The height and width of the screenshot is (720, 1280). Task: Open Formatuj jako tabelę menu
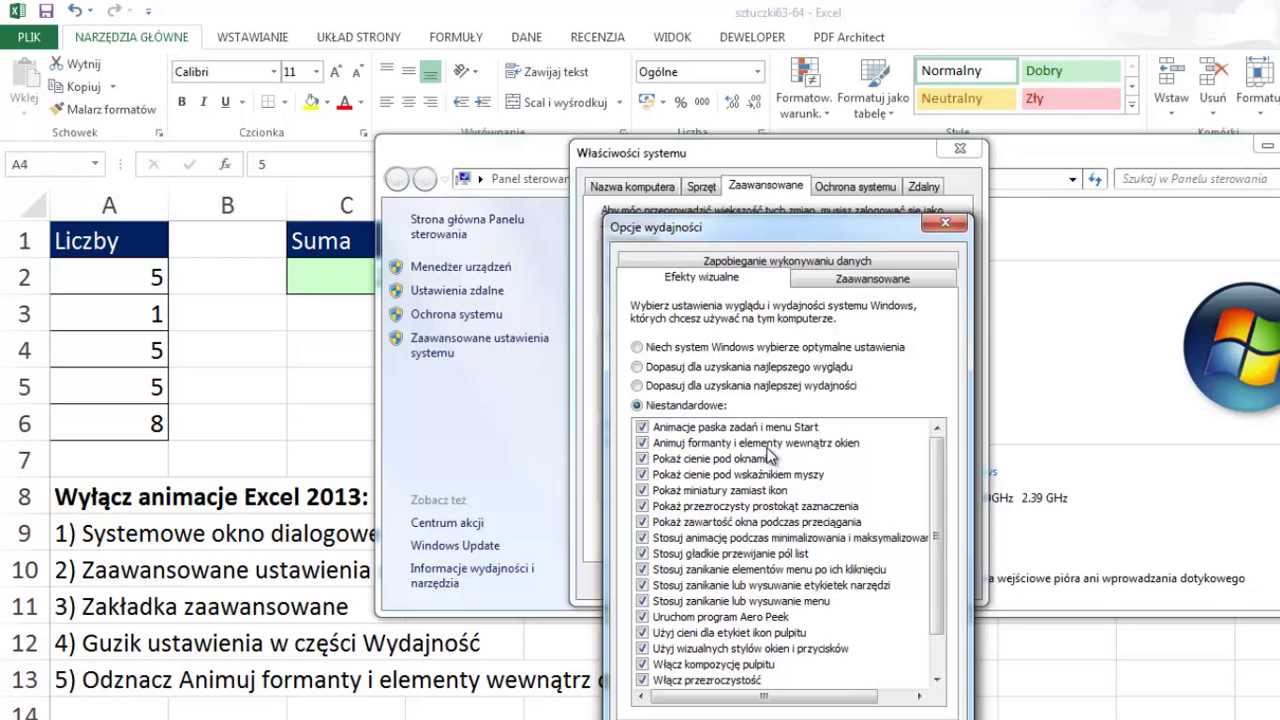[x=873, y=88]
